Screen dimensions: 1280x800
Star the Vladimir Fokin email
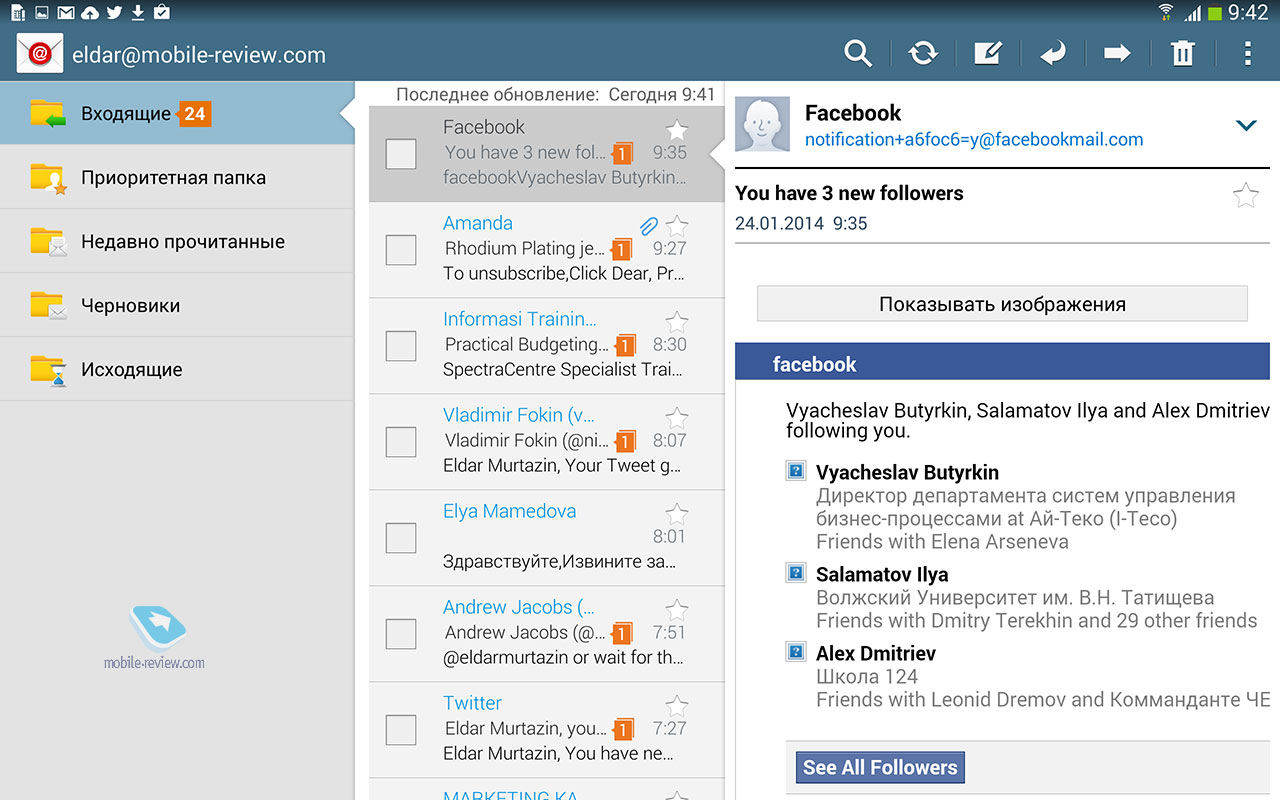[x=677, y=417]
